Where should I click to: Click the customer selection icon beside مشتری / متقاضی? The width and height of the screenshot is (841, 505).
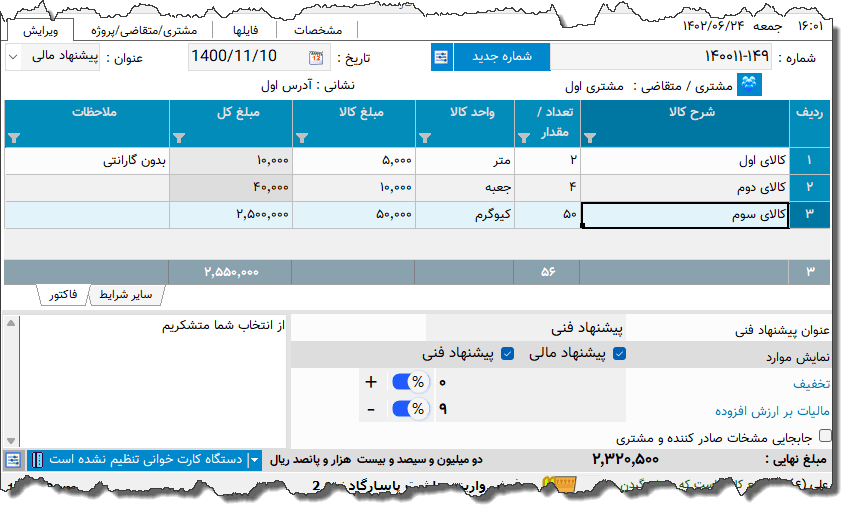tap(749, 85)
